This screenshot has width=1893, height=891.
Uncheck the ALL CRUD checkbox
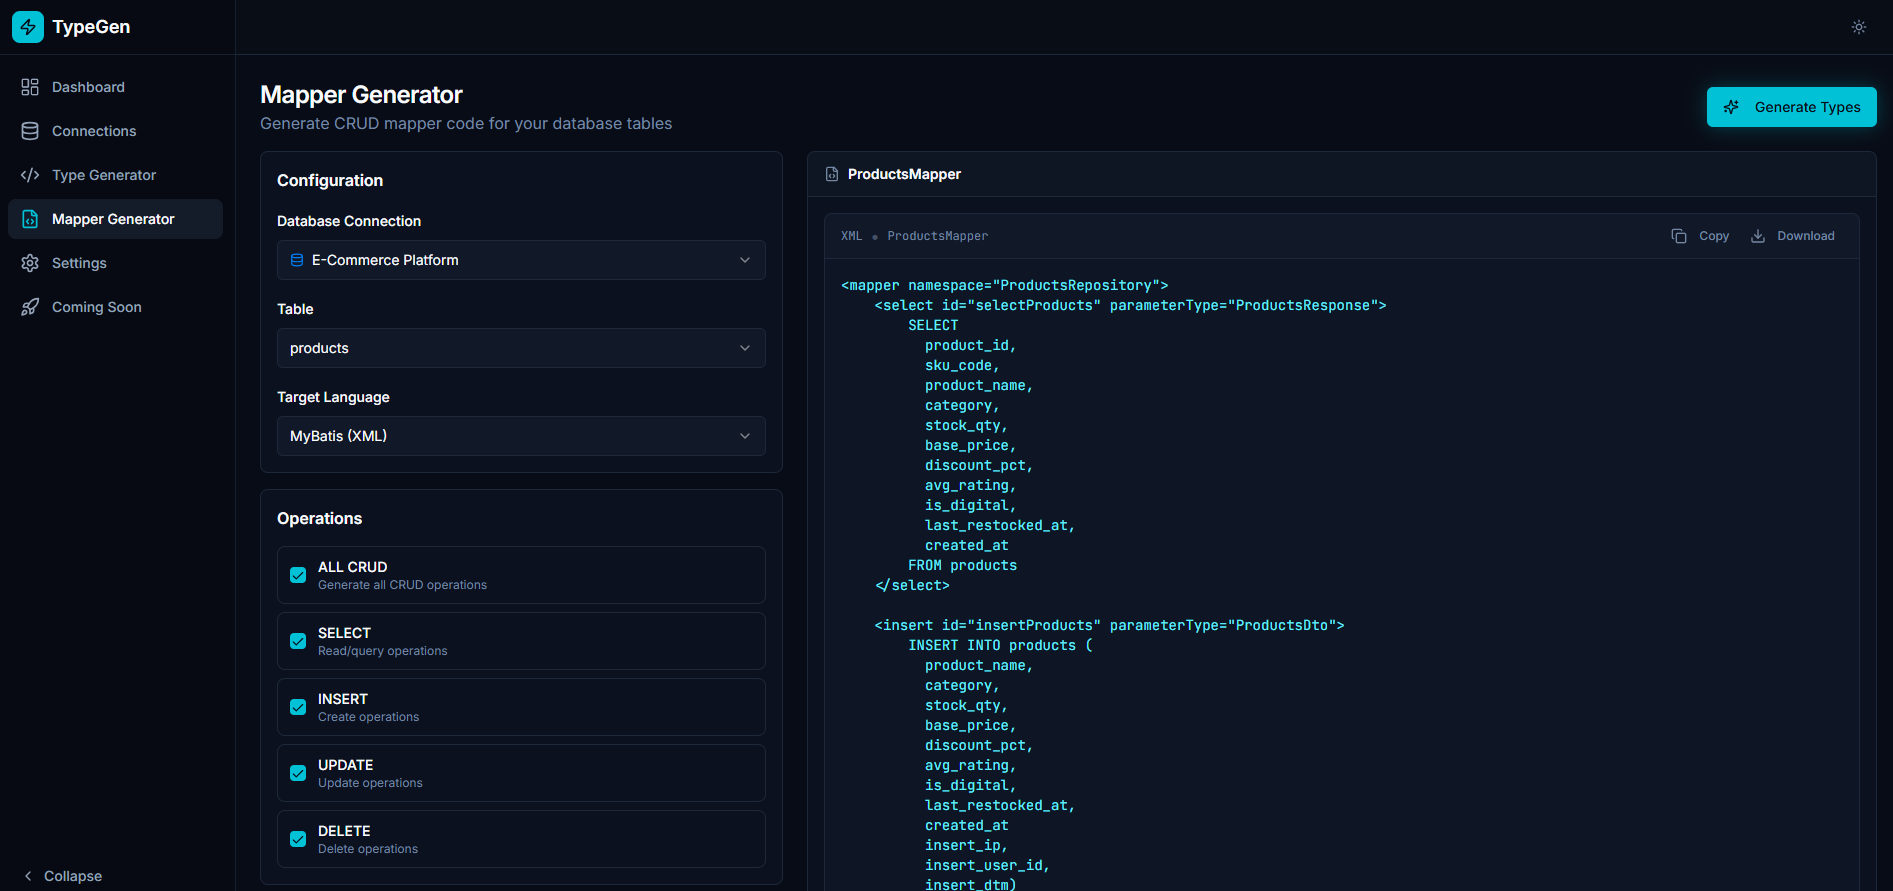point(298,575)
